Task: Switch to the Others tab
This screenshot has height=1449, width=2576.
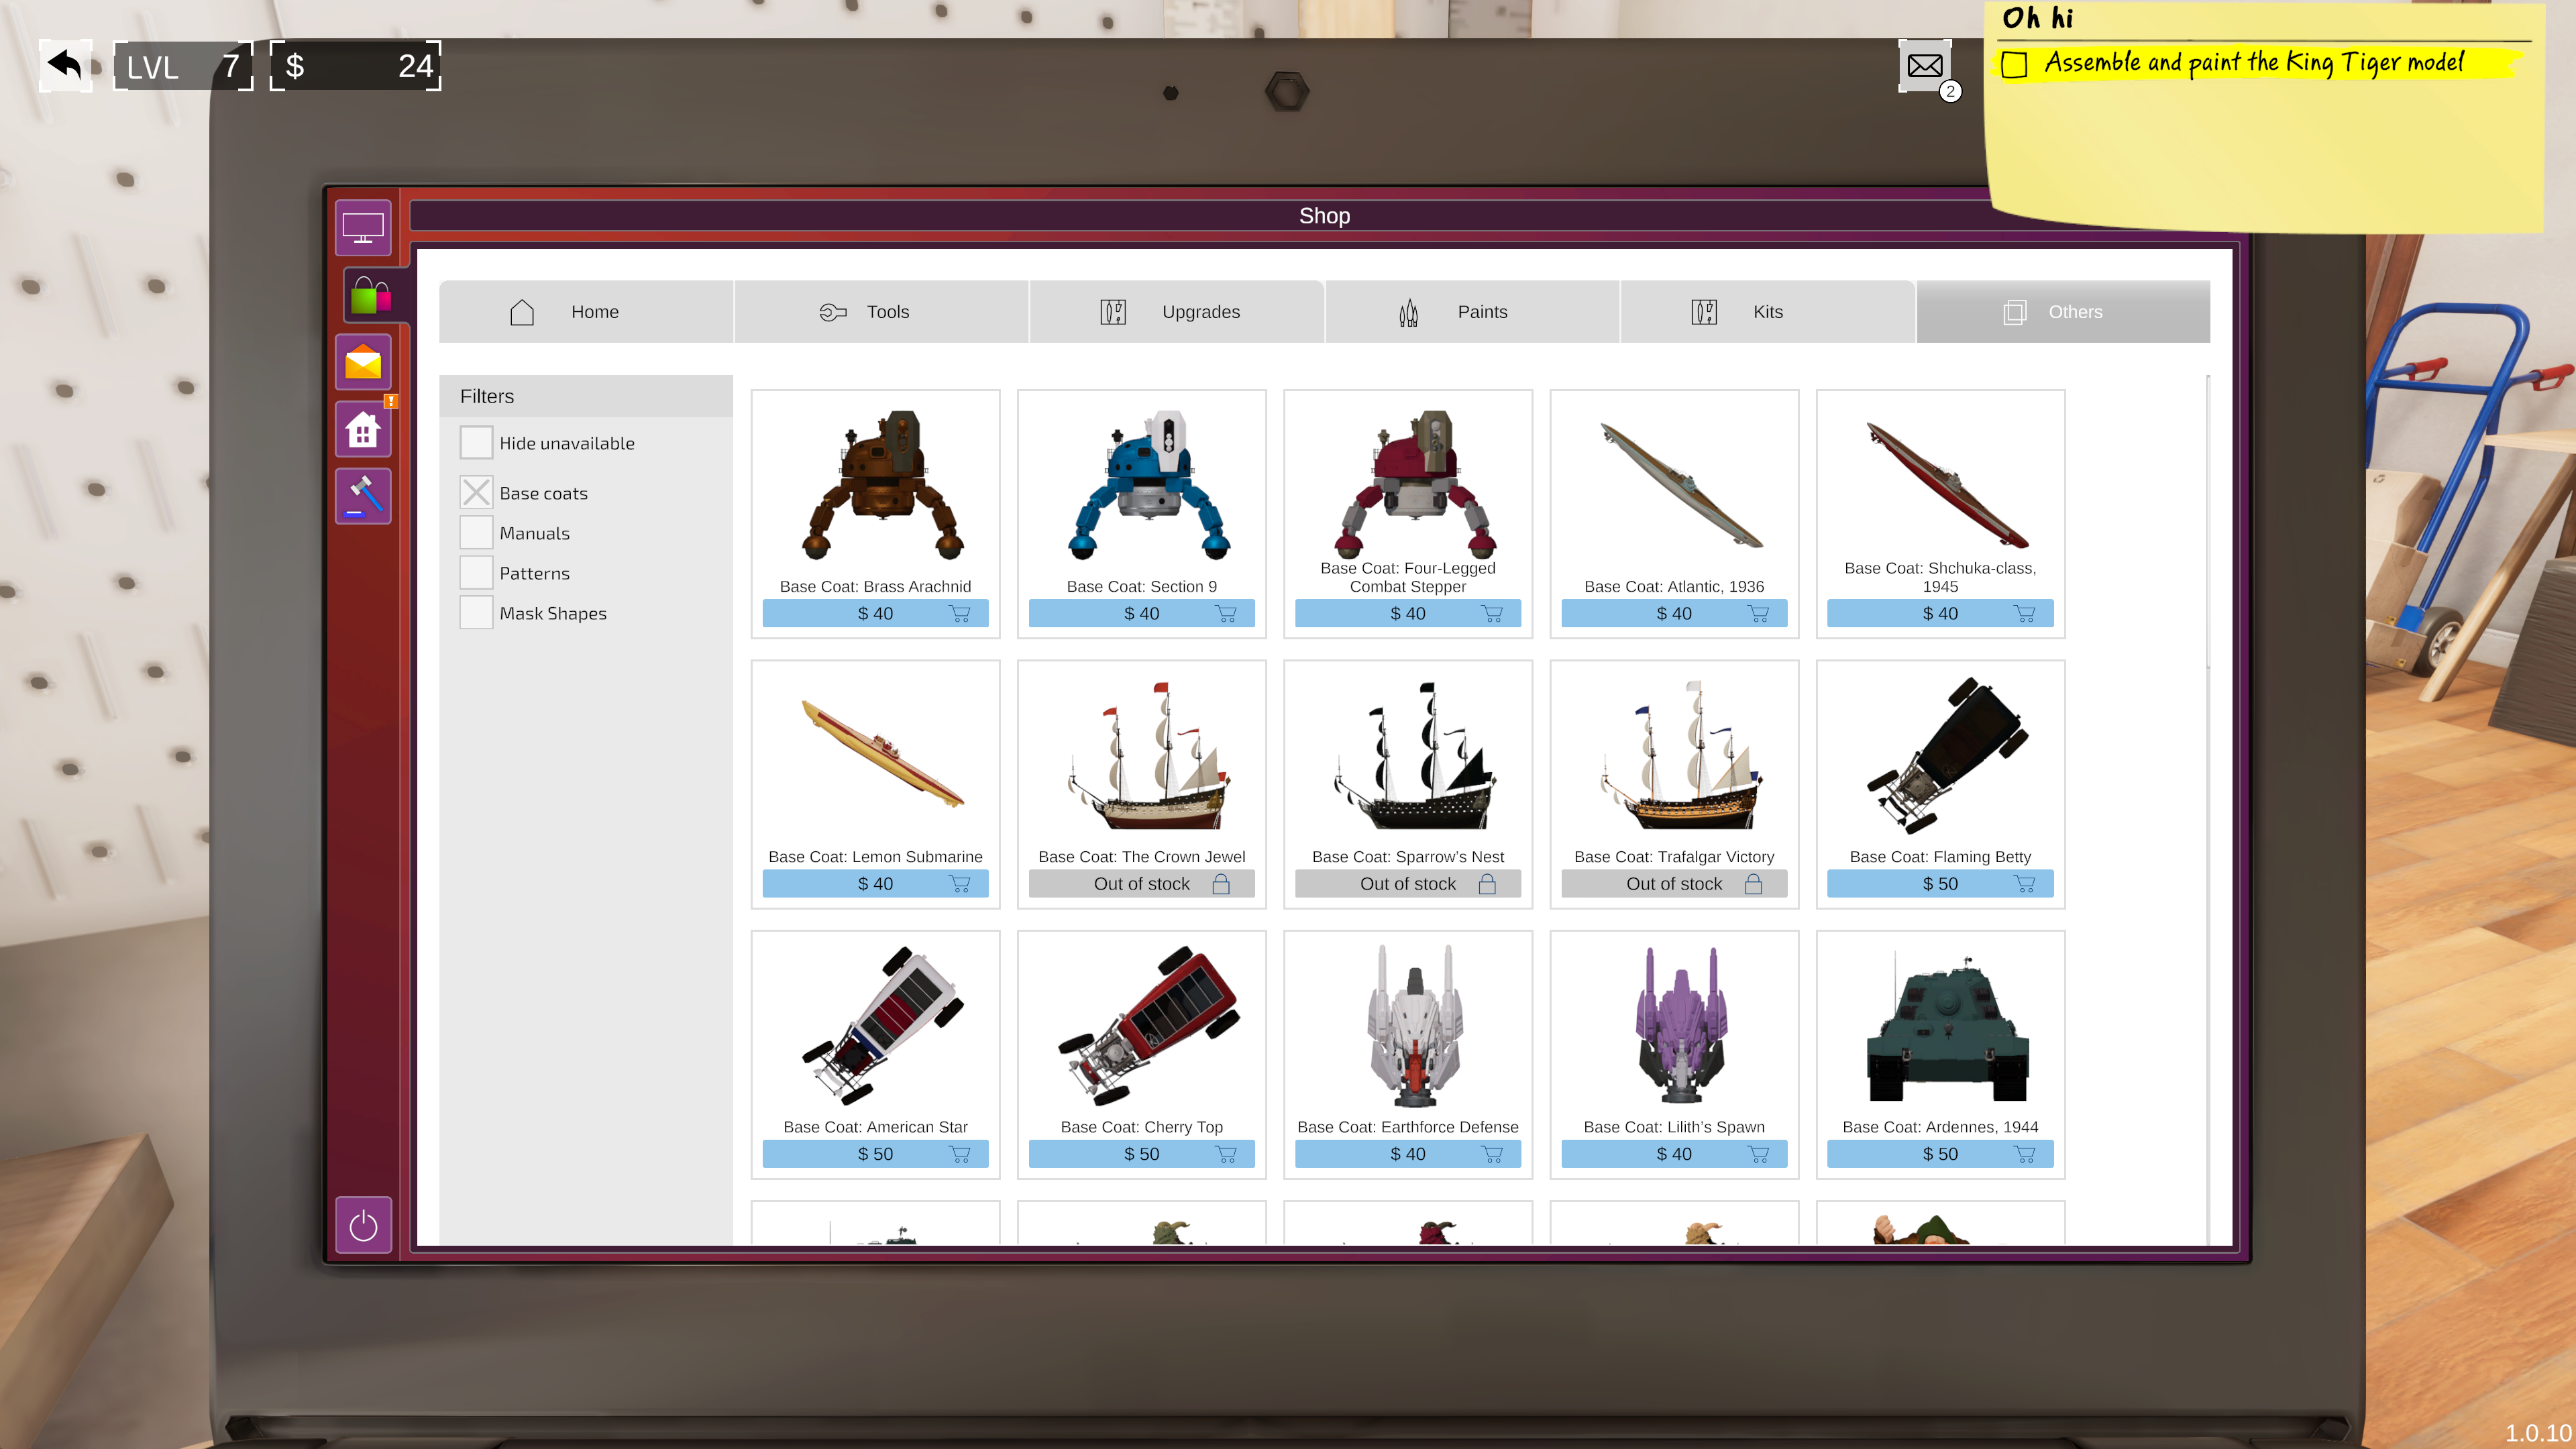Action: (2063, 312)
